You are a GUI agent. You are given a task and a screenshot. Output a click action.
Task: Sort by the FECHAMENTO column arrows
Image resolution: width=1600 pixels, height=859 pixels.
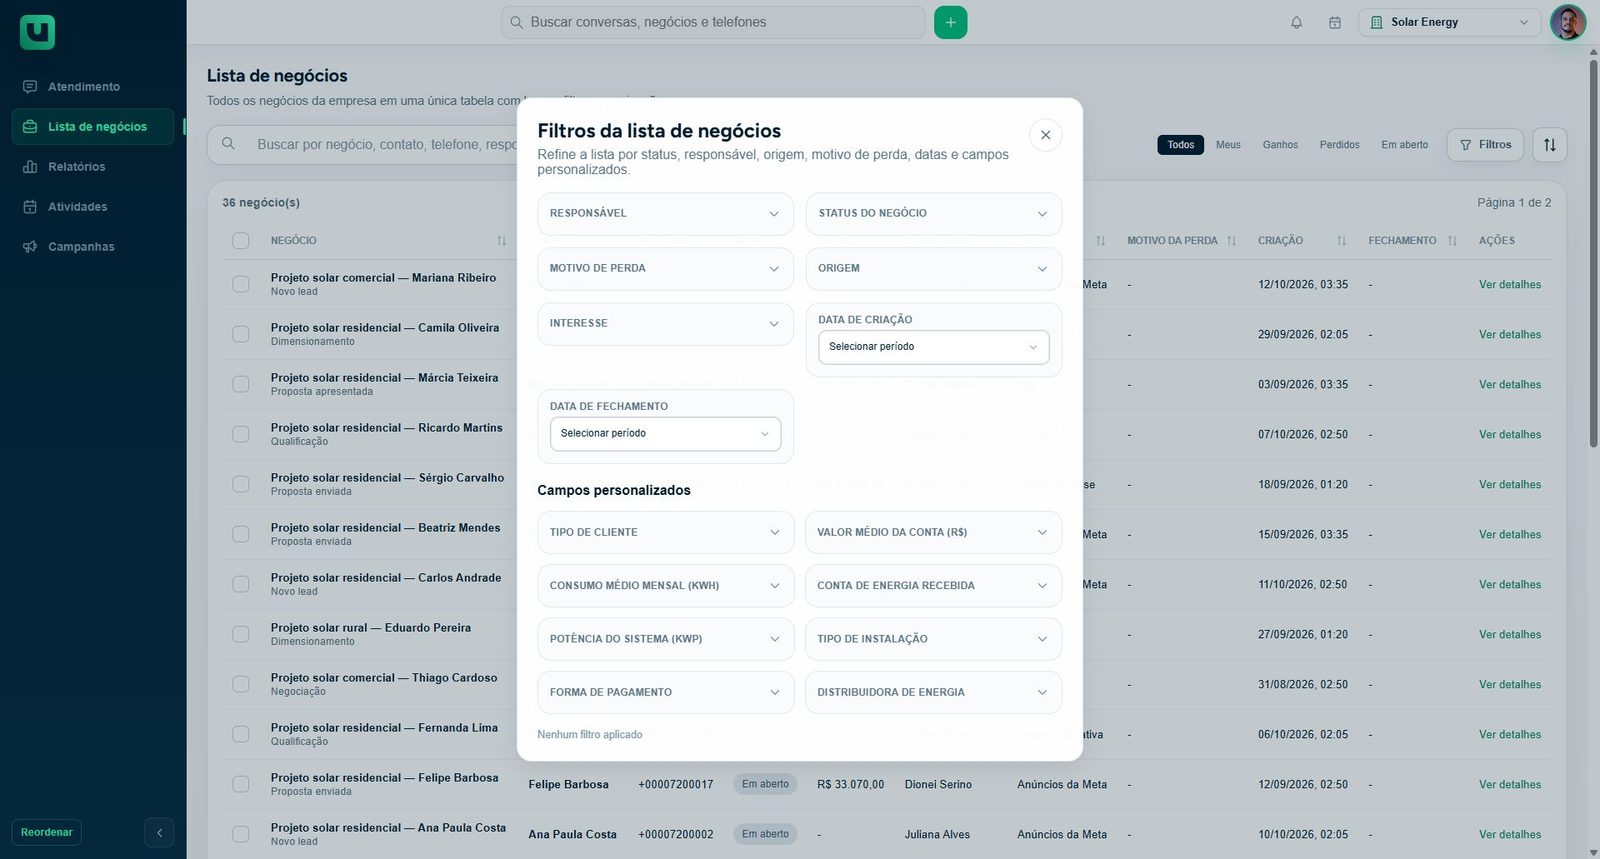[1452, 241]
